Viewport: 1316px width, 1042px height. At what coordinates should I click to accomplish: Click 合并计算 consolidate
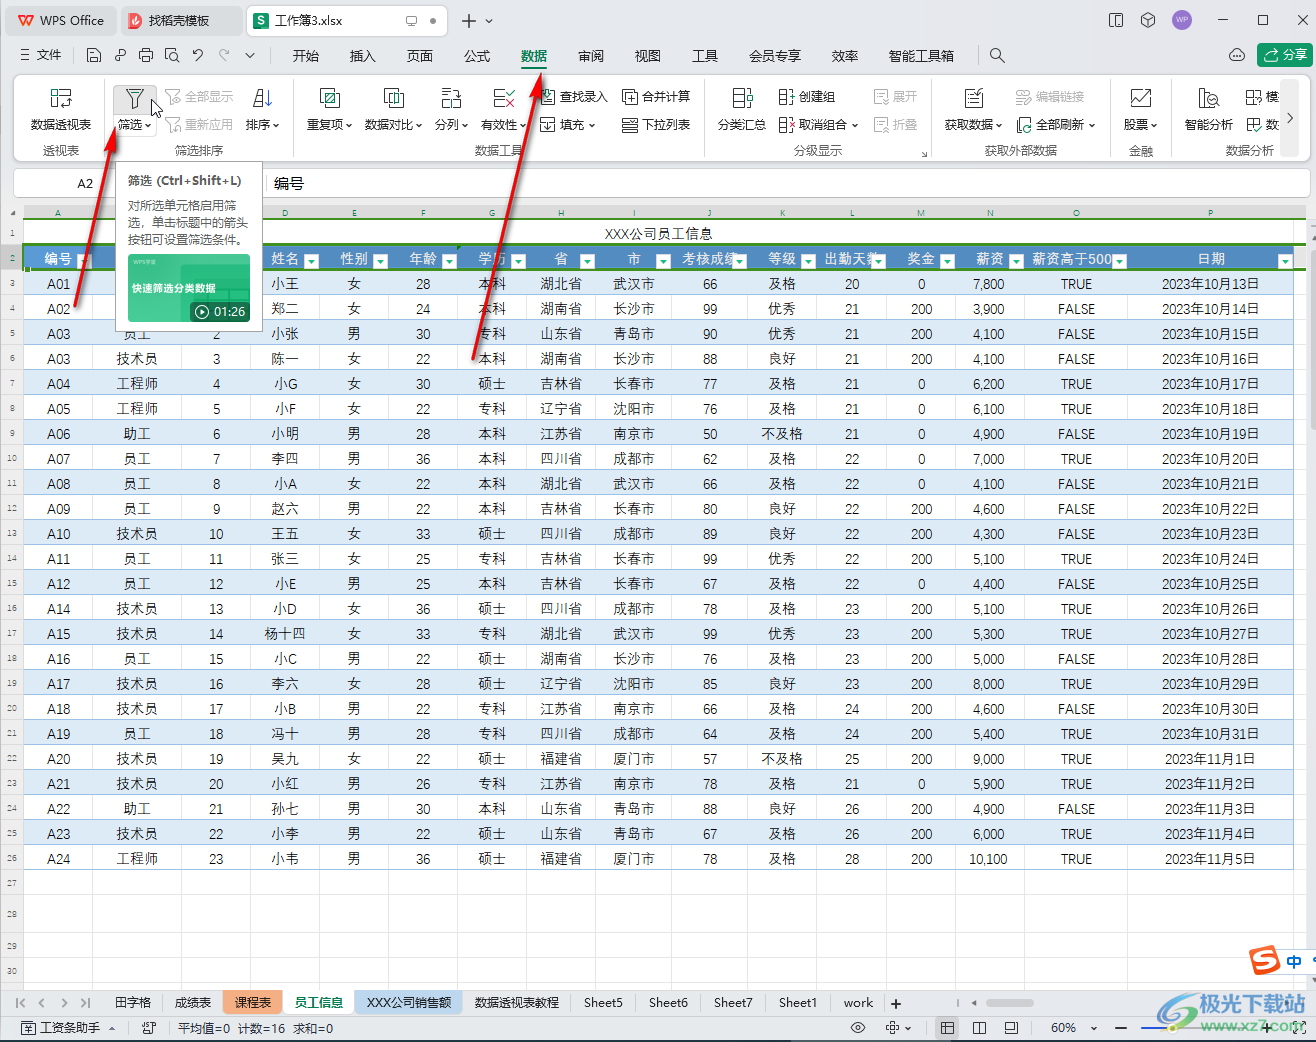point(656,97)
